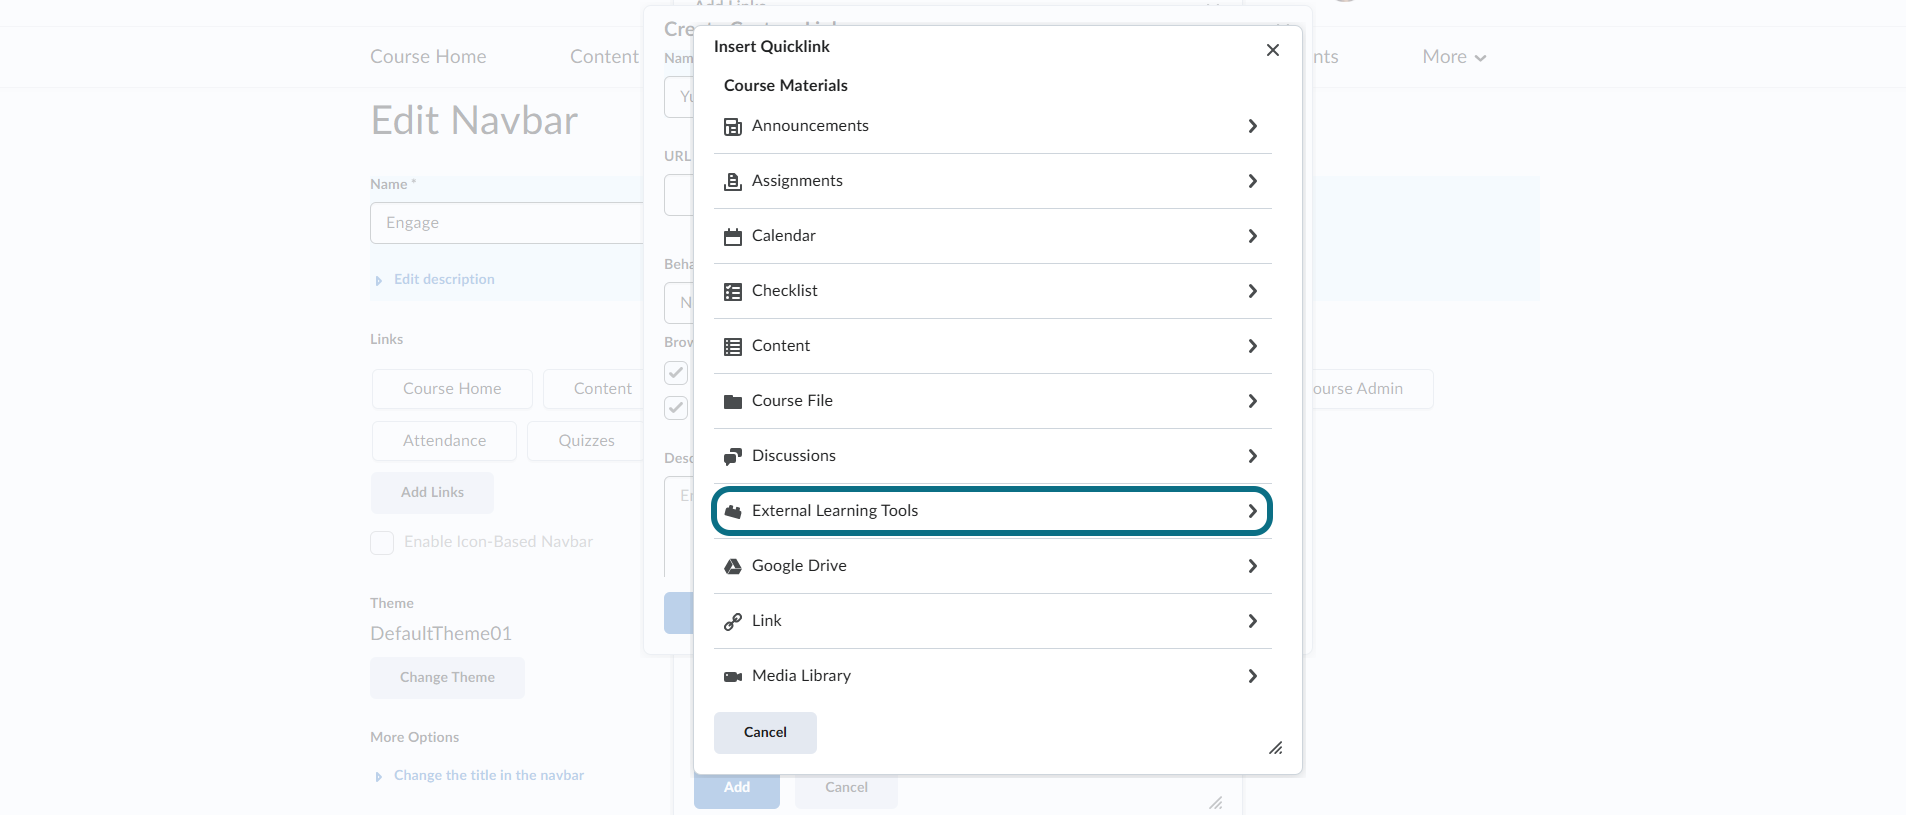Expand the Calendar chevron arrow
Viewport: 1906px width, 815px height.
click(x=1252, y=236)
